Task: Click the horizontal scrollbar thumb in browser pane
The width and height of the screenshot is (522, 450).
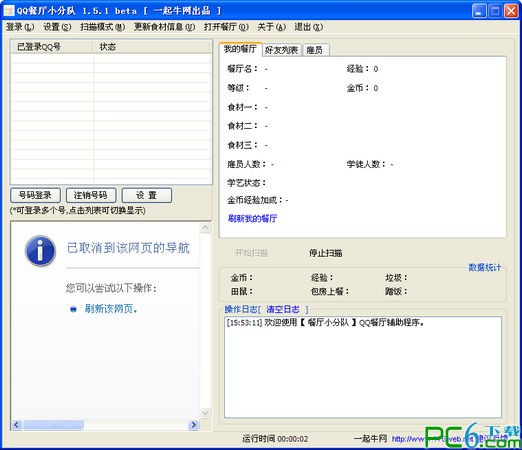Action: click(54, 425)
